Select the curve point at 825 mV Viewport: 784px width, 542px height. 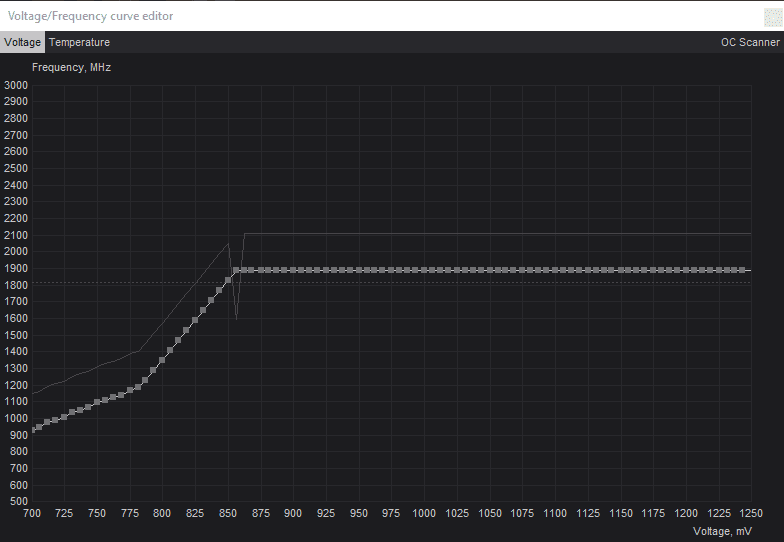[195, 320]
